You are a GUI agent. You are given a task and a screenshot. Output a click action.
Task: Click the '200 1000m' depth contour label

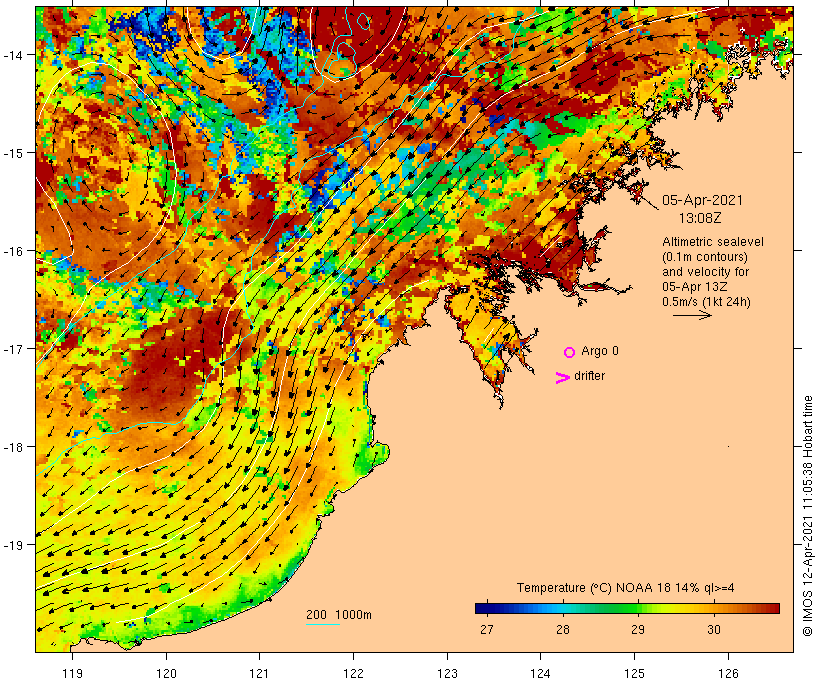[x=339, y=615]
